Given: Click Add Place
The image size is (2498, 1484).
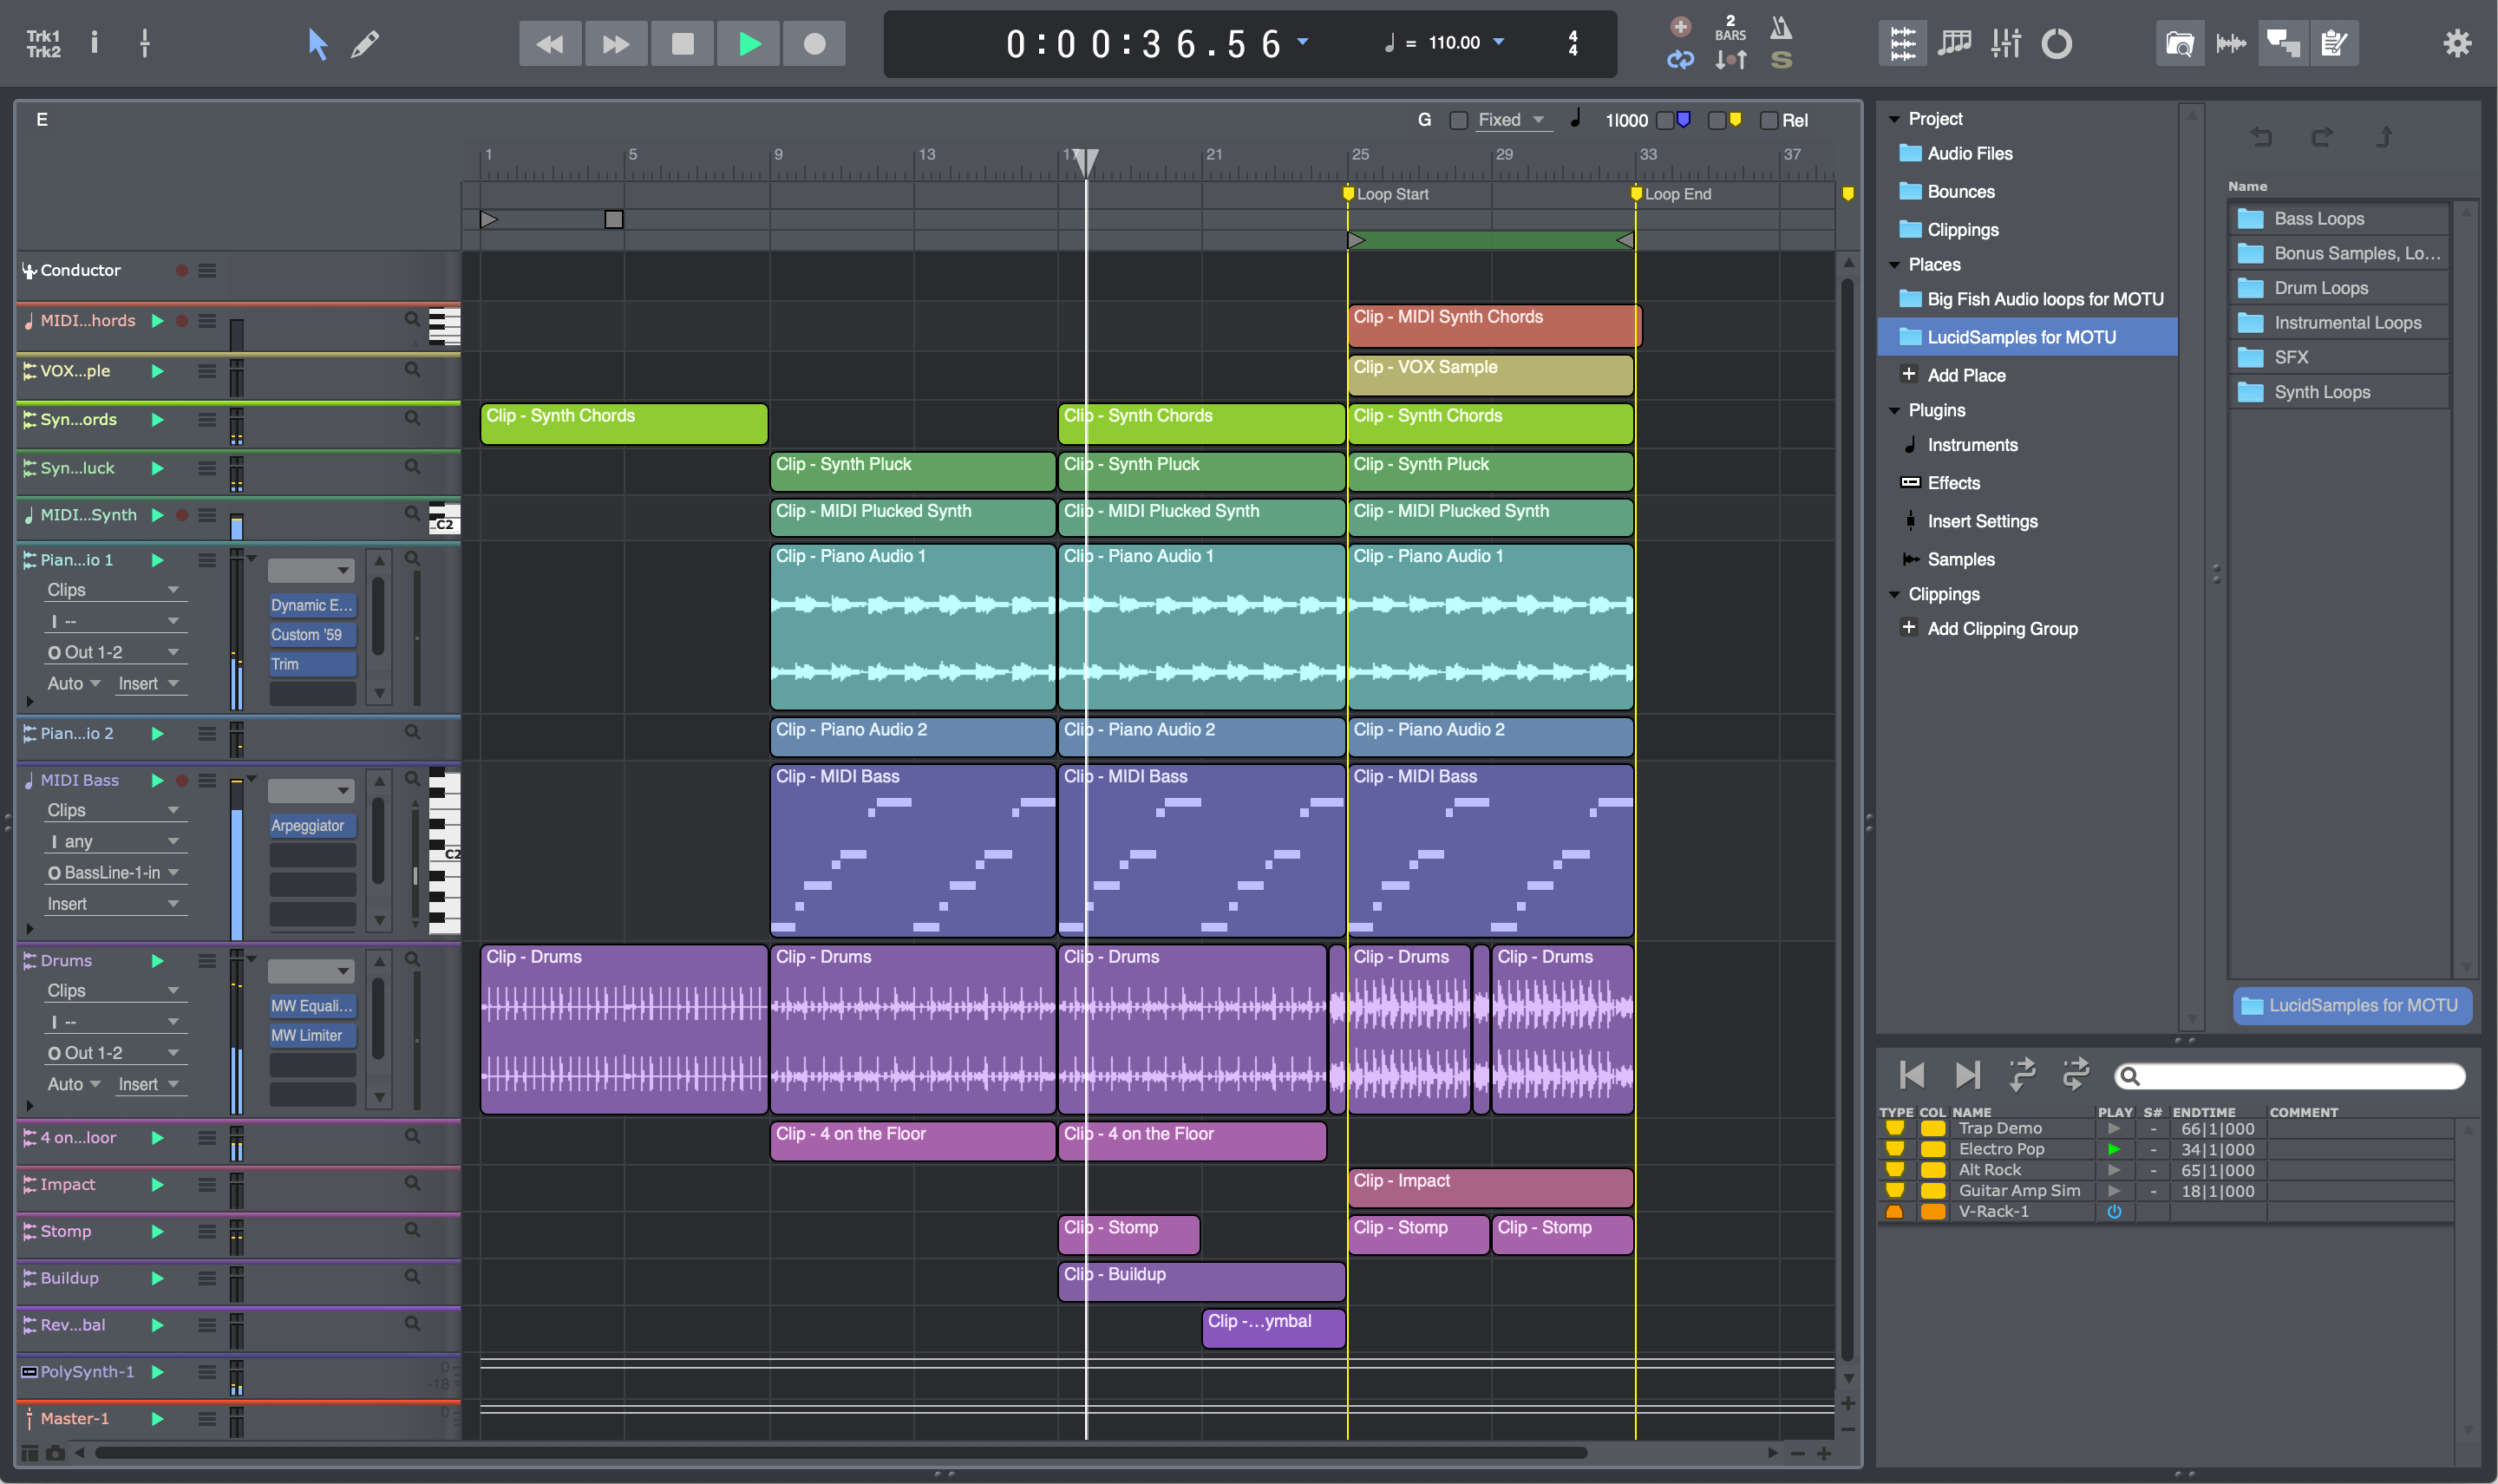Looking at the screenshot, I should (x=1965, y=375).
